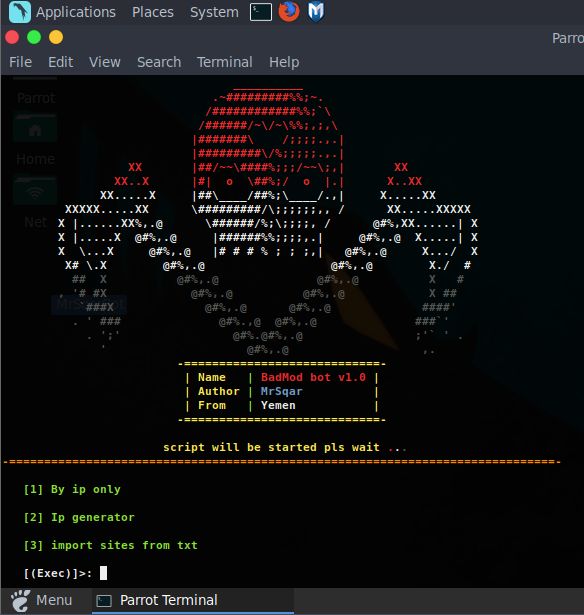Open the Terminal menu

tap(225, 62)
